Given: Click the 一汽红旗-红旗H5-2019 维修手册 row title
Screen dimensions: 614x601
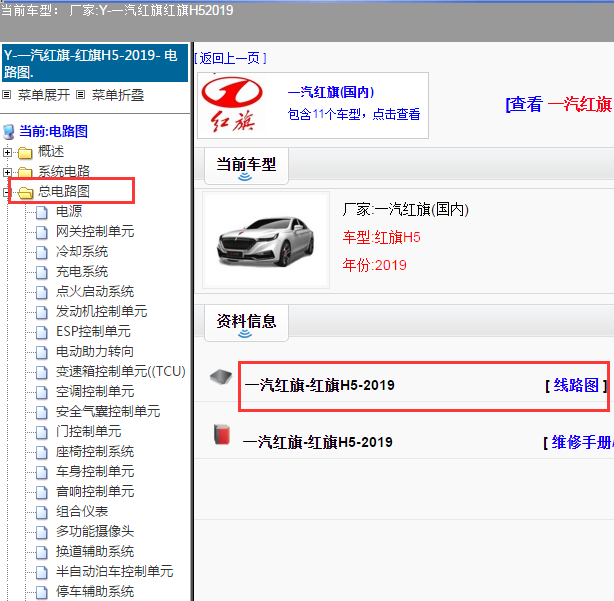Looking at the screenshot, I should pos(318,443).
